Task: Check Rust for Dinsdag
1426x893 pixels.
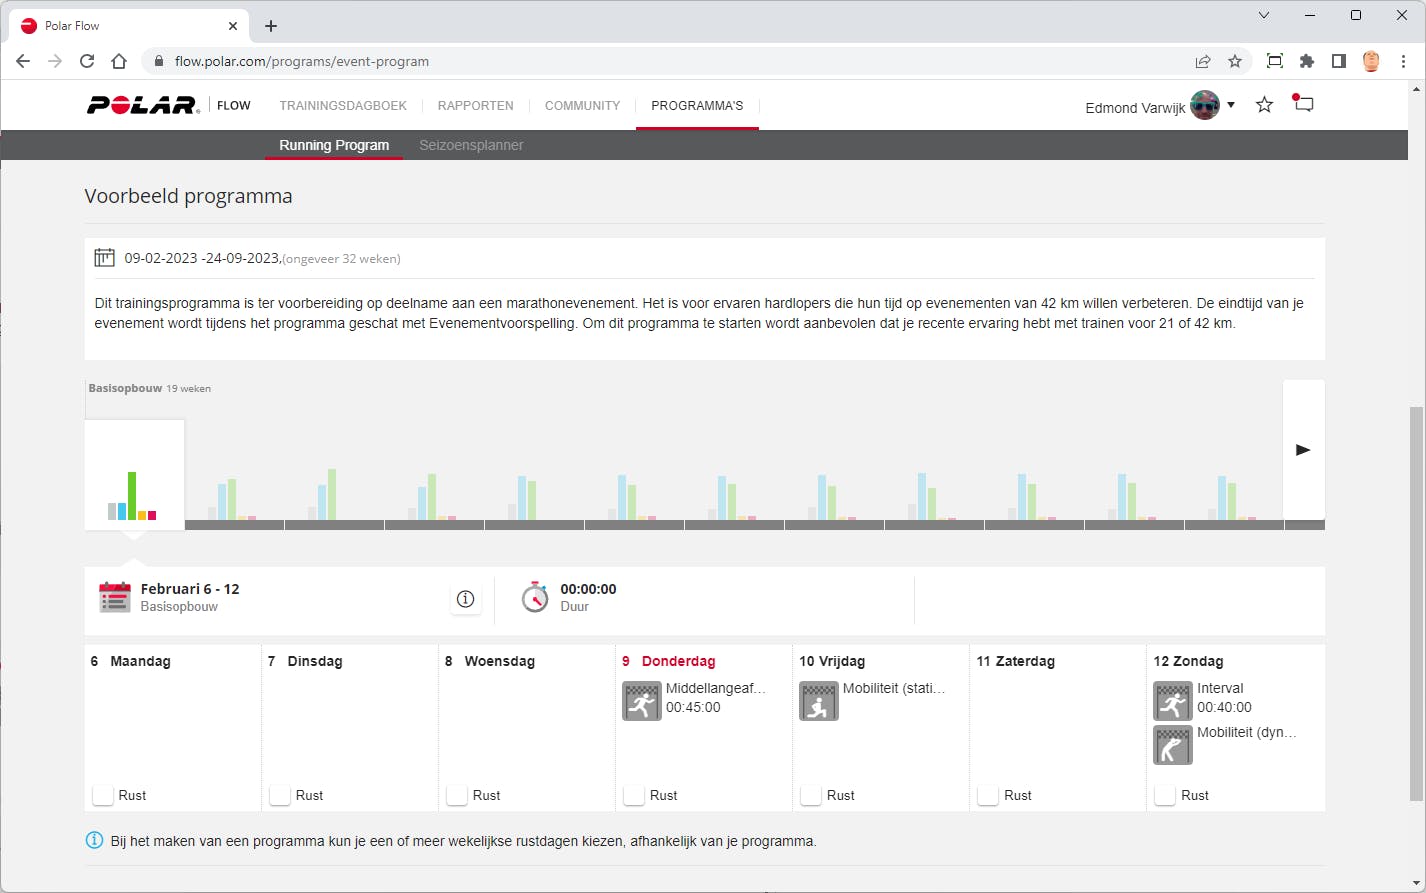Action: (x=279, y=795)
